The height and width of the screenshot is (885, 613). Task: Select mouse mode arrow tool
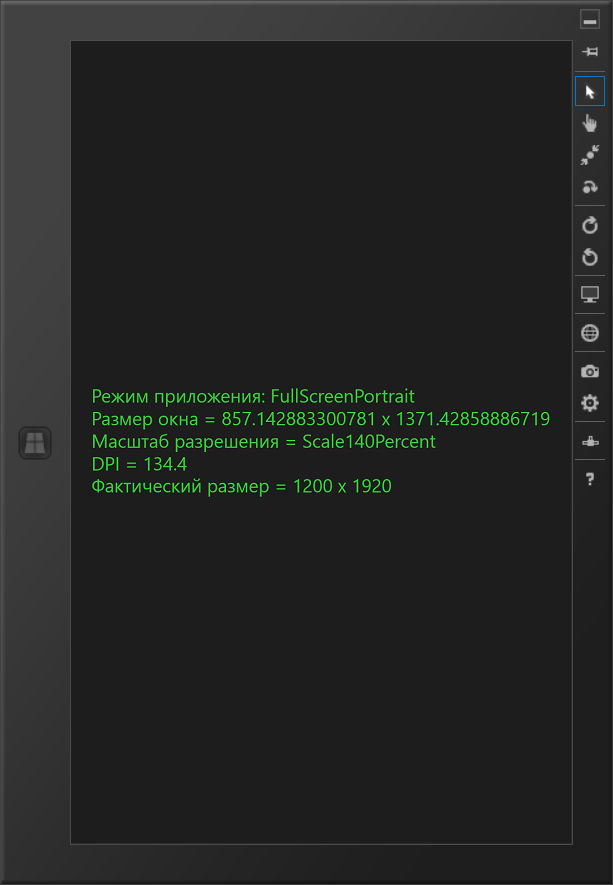click(x=590, y=91)
